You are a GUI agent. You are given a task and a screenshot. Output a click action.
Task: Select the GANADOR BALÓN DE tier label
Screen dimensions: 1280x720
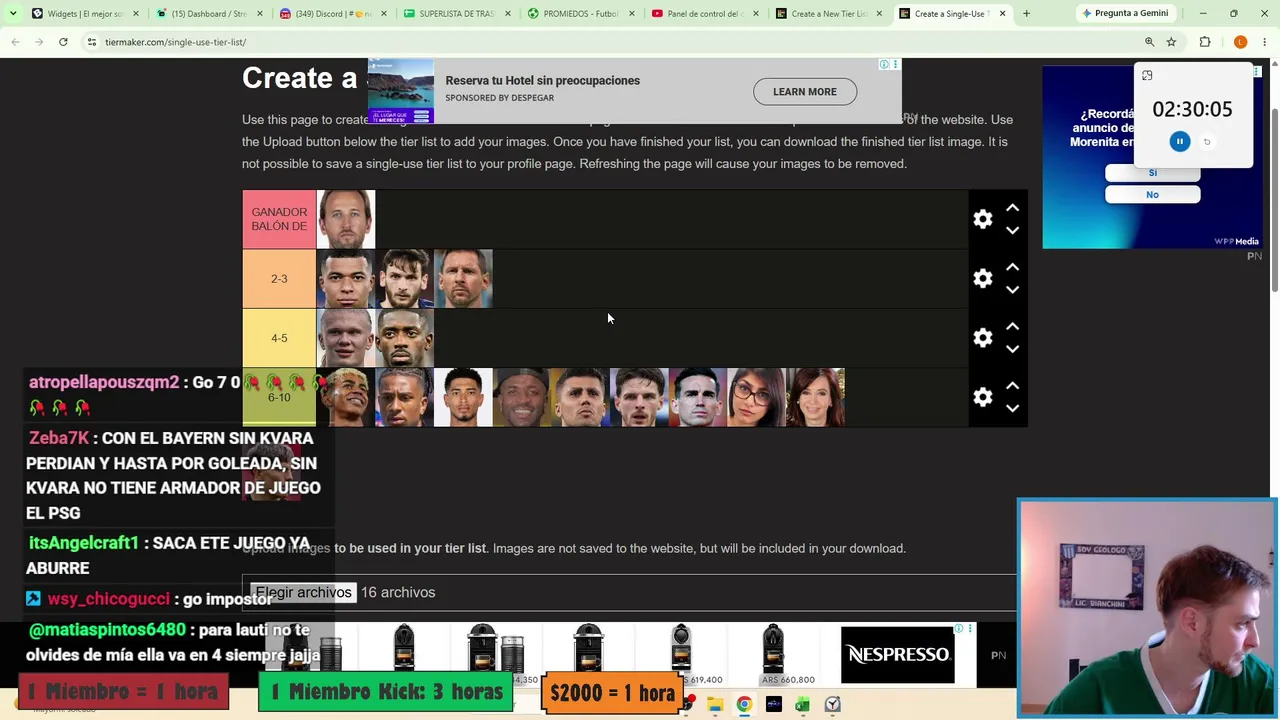(x=279, y=219)
